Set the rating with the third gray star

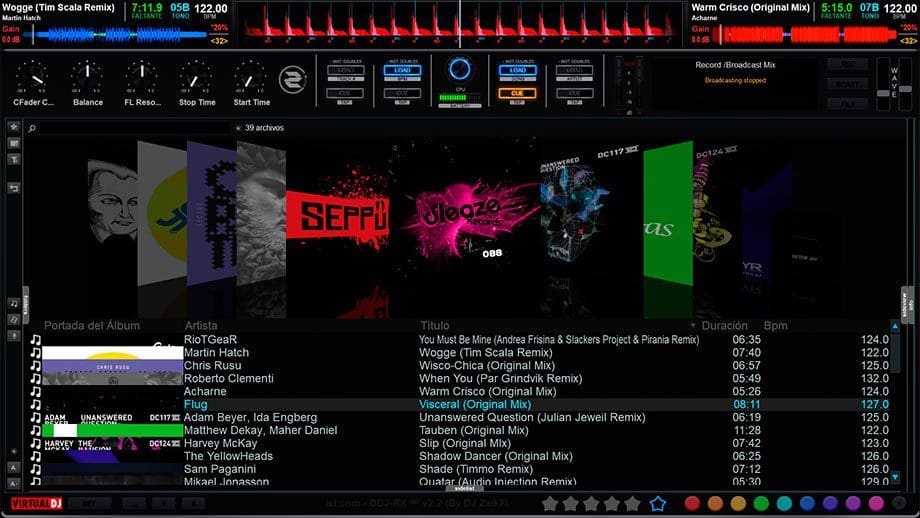[x=591, y=503]
